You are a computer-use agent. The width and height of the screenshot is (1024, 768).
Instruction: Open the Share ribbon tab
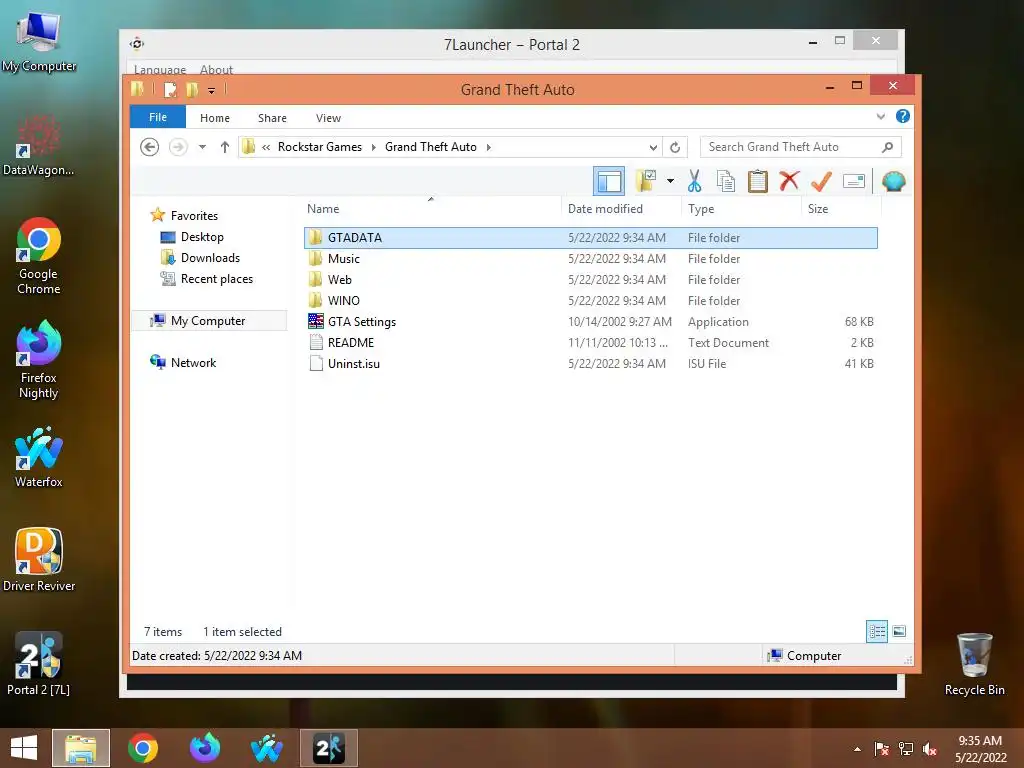click(x=272, y=118)
